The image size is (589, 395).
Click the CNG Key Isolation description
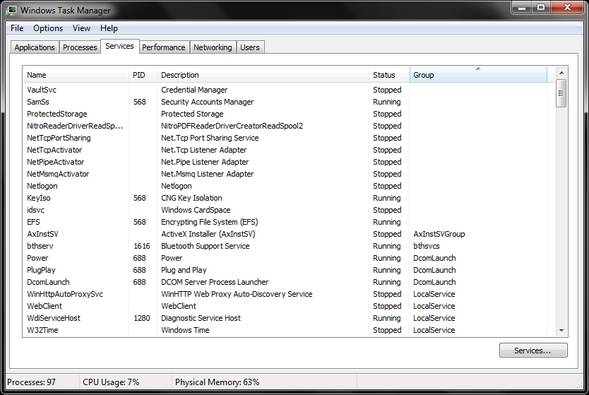pyautogui.click(x=192, y=198)
